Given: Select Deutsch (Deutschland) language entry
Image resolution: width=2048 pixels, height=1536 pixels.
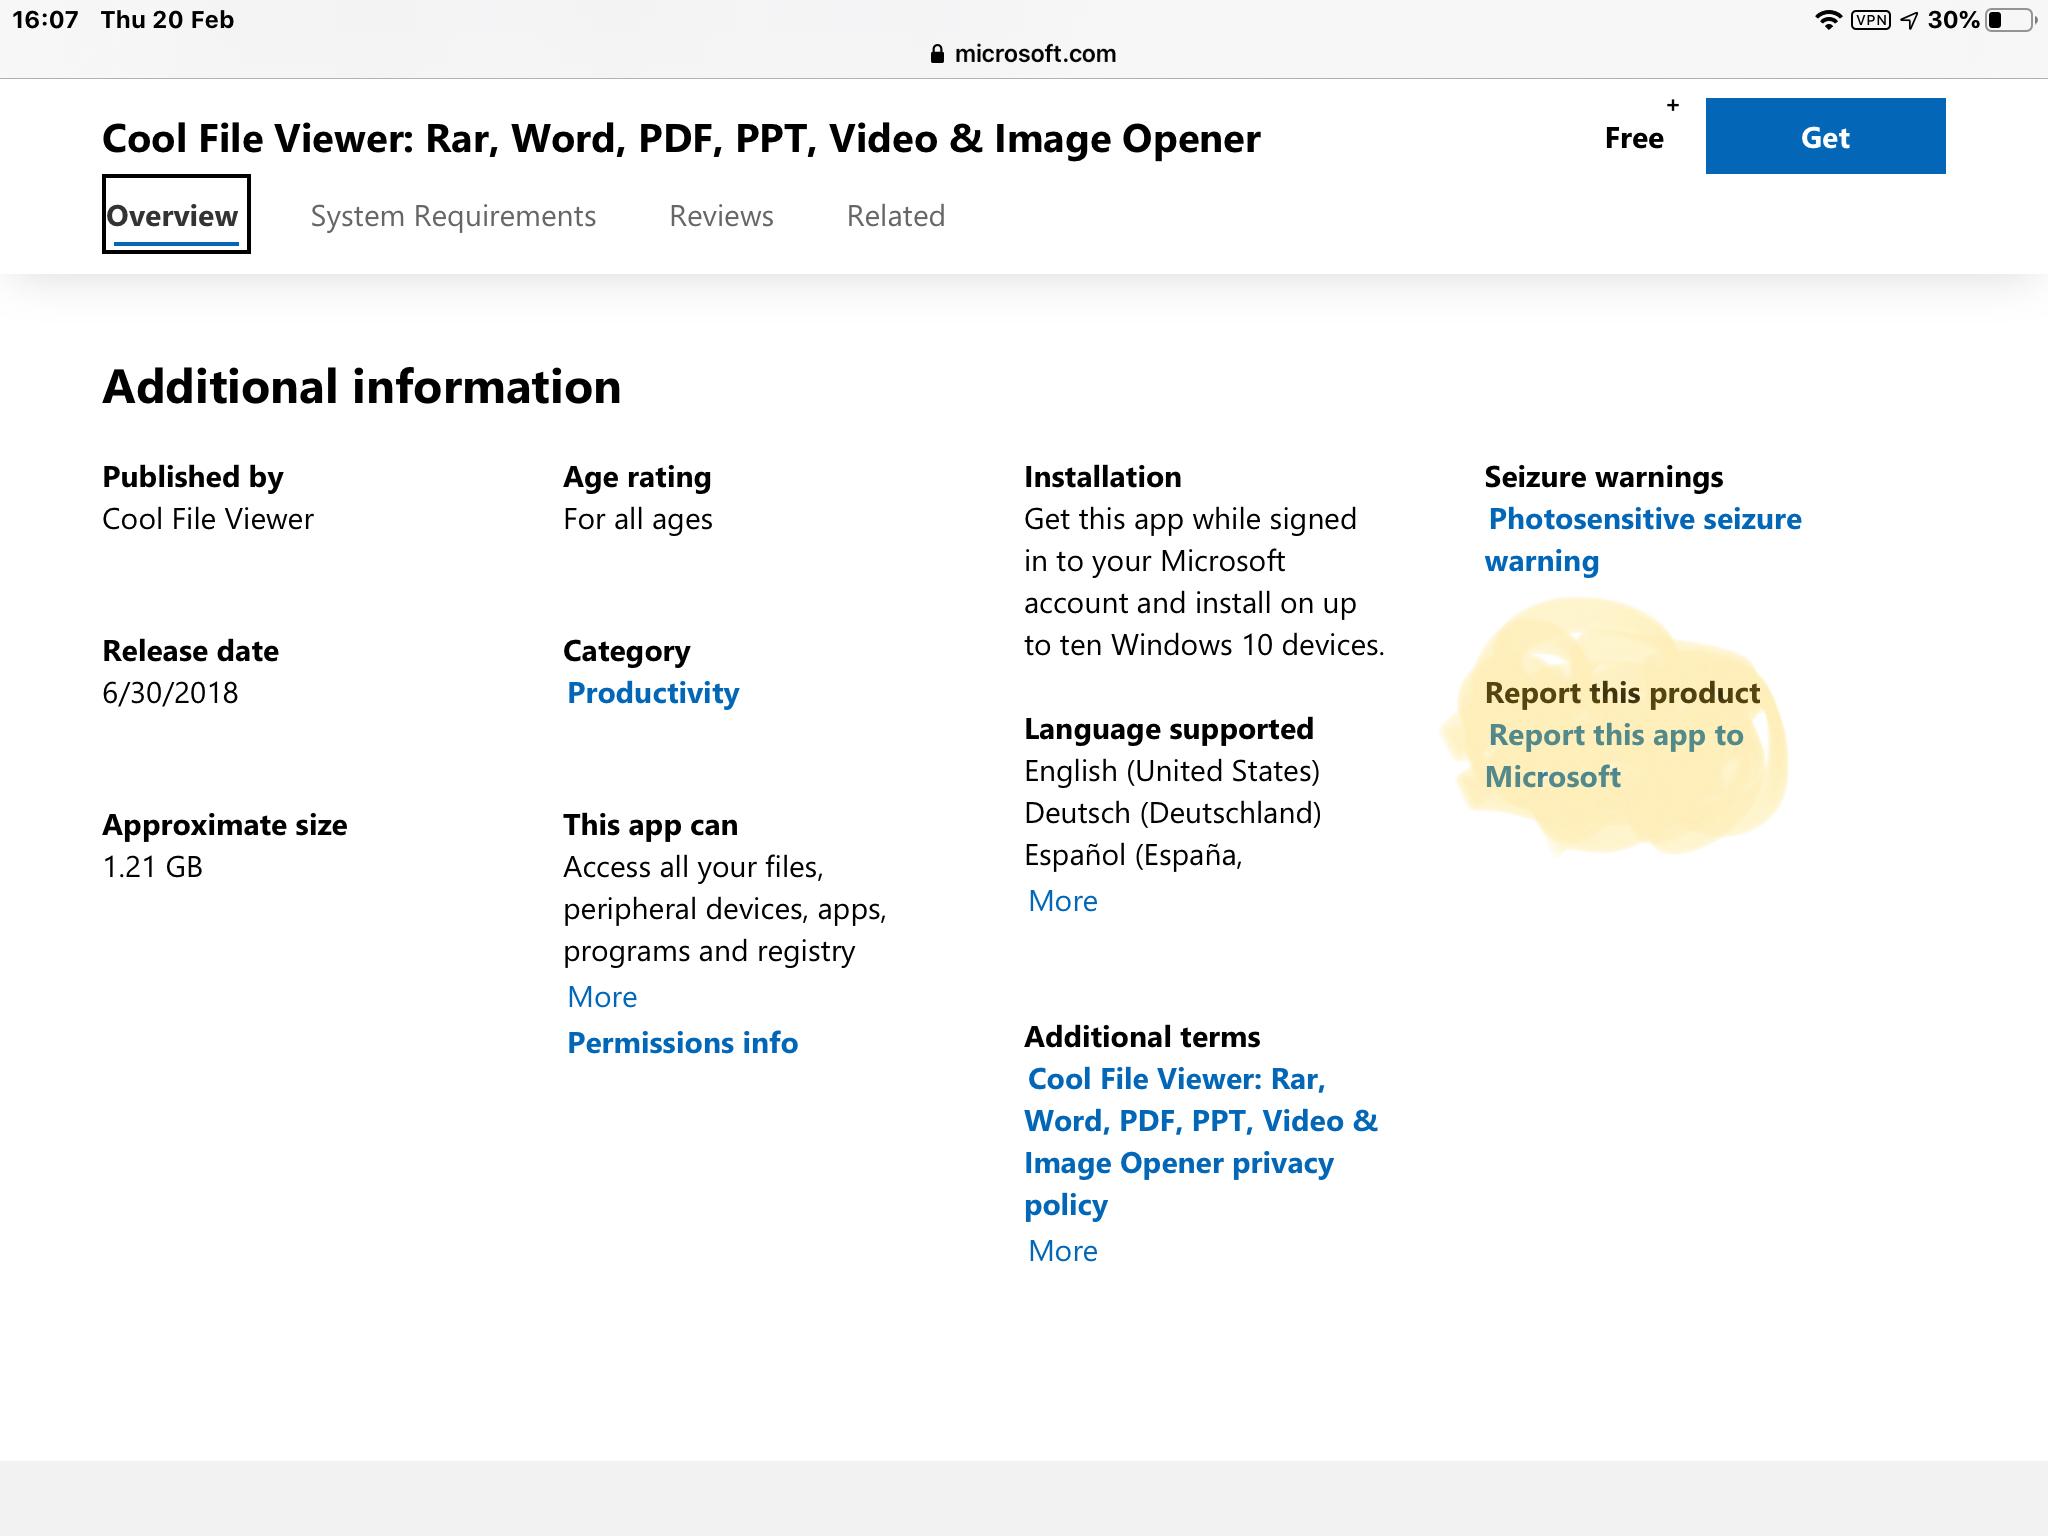Looking at the screenshot, I should coord(1173,813).
